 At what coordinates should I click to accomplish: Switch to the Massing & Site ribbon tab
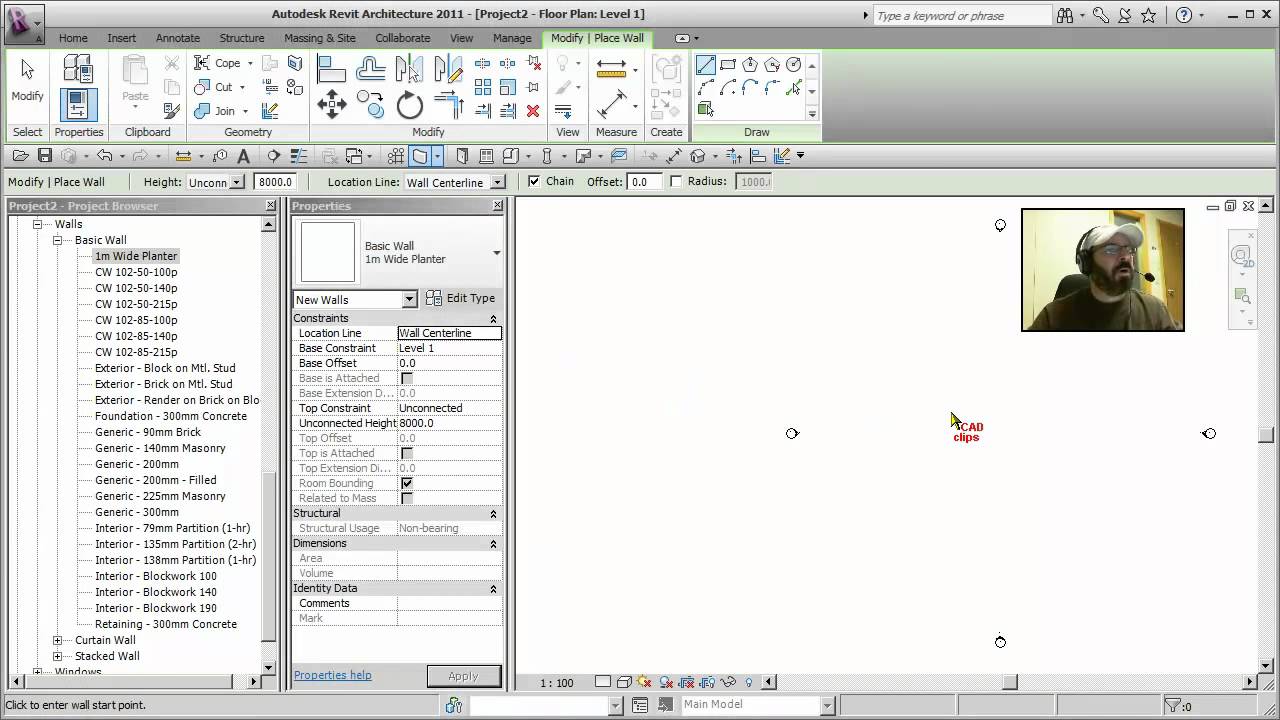click(x=320, y=38)
